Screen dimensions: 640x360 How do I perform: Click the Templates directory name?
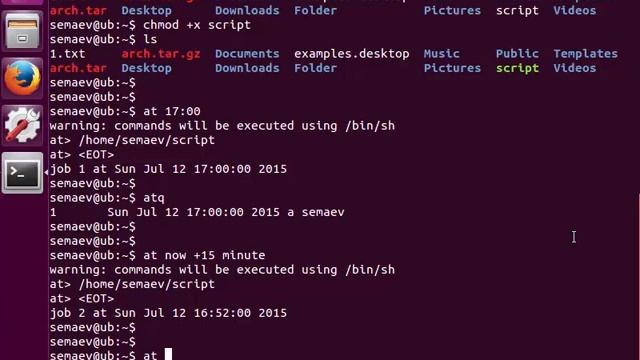pos(585,54)
